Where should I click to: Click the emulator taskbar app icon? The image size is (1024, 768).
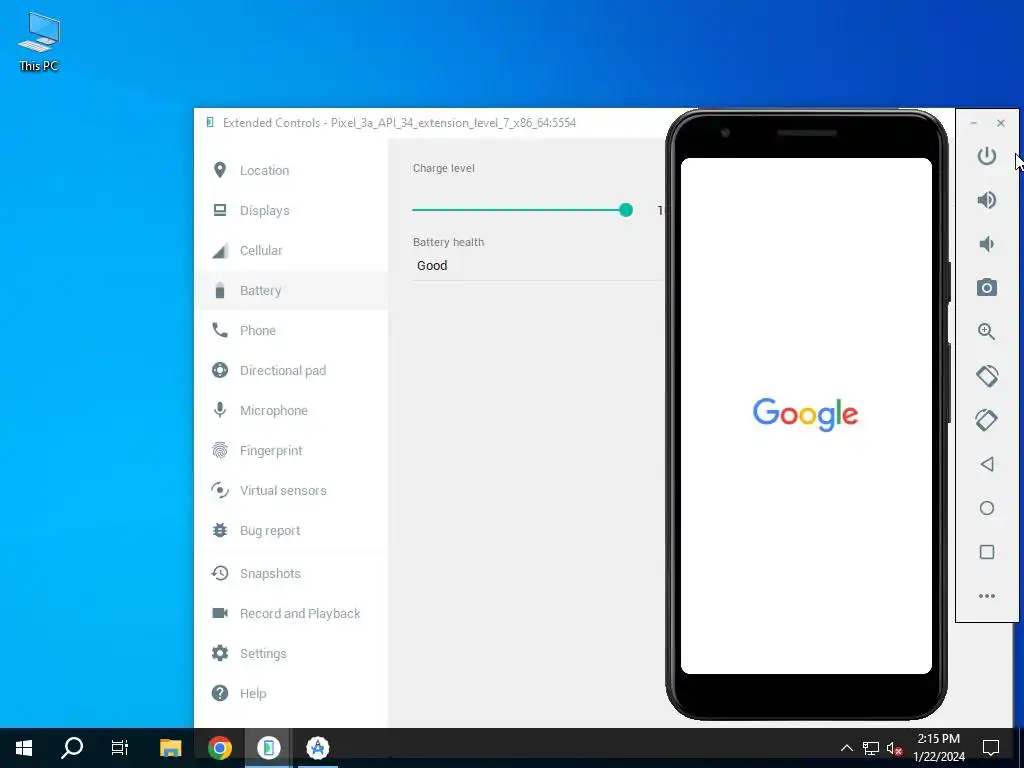pos(268,748)
